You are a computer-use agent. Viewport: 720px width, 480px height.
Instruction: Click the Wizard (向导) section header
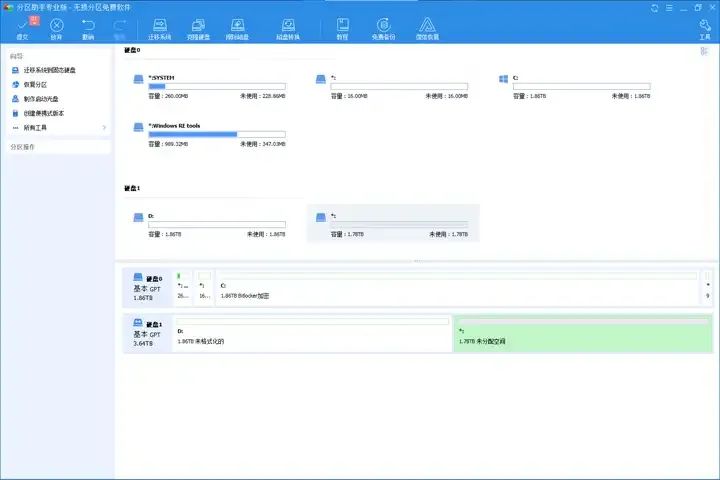pyautogui.click(x=17, y=56)
